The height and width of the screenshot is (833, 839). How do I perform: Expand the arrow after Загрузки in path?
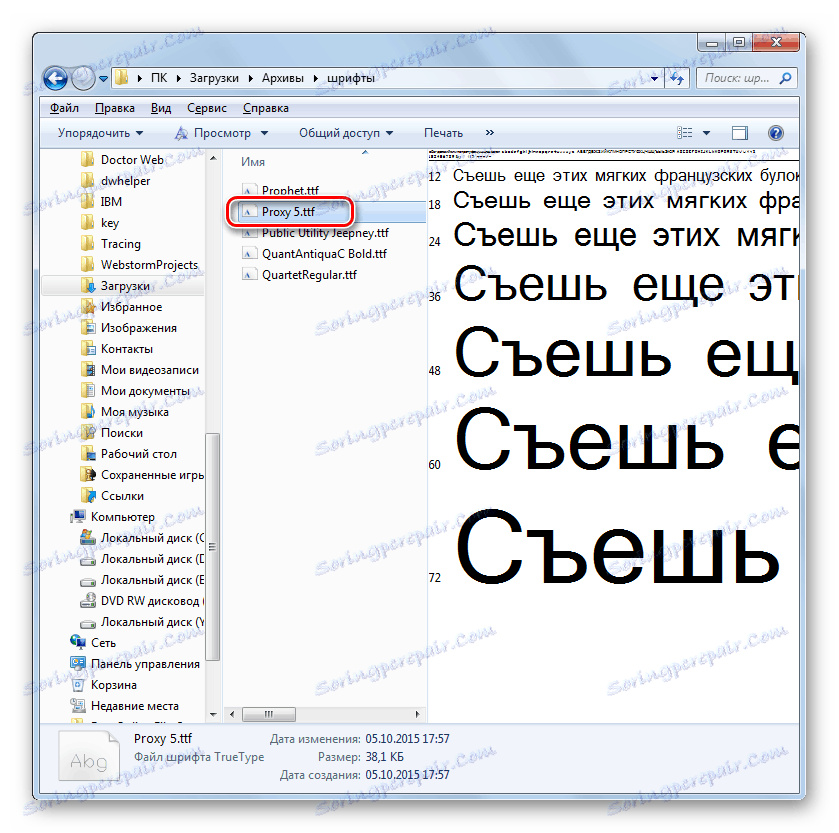pos(250,78)
